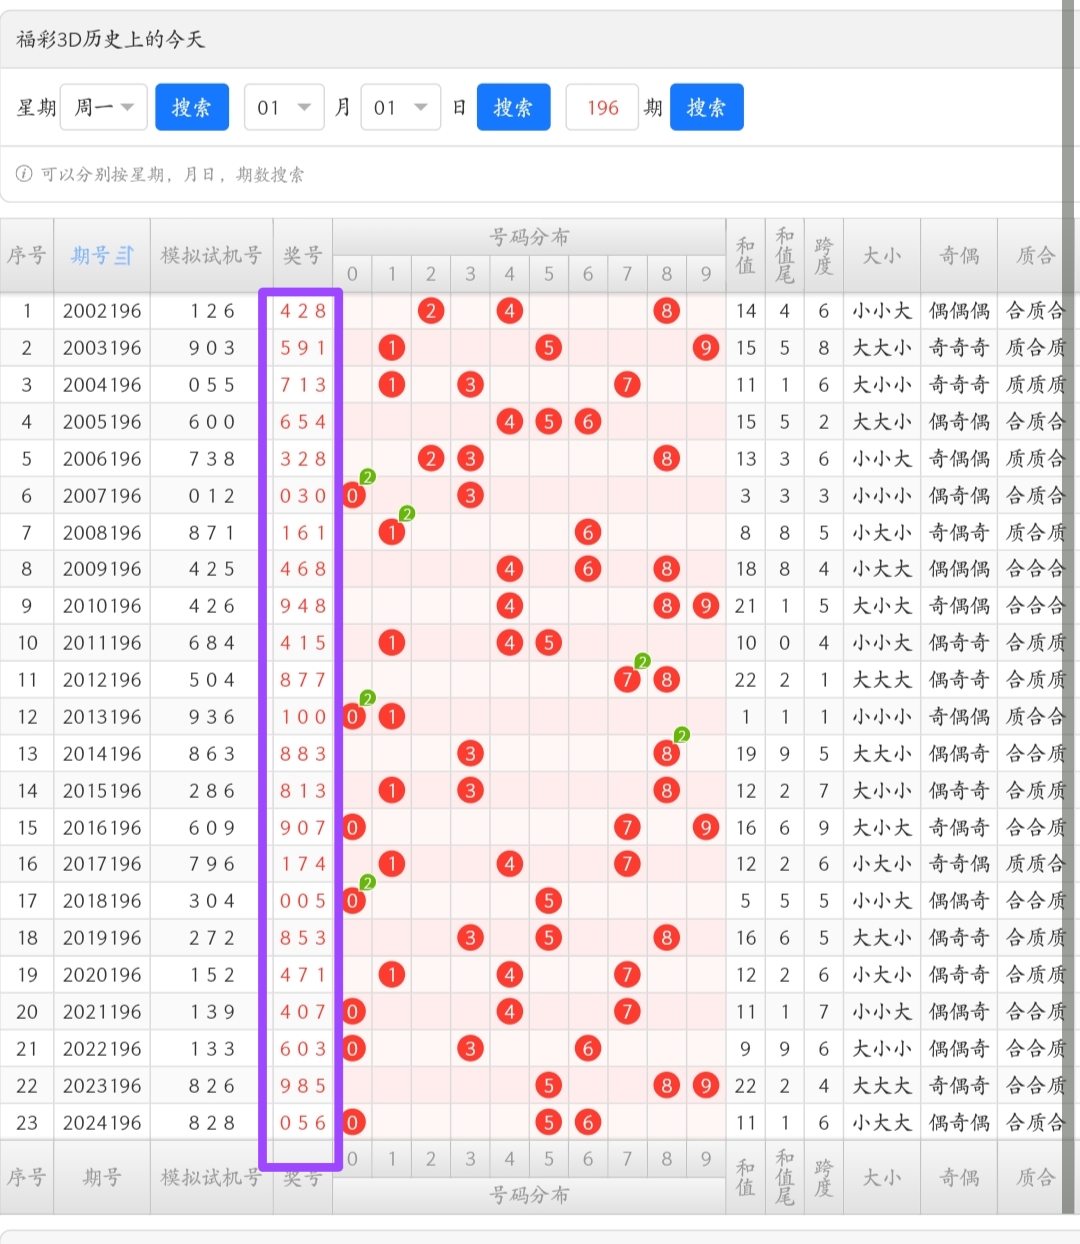This screenshot has width=1080, height=1244.
Task: Click the info icon before the search hint
Action: point(24,174)
